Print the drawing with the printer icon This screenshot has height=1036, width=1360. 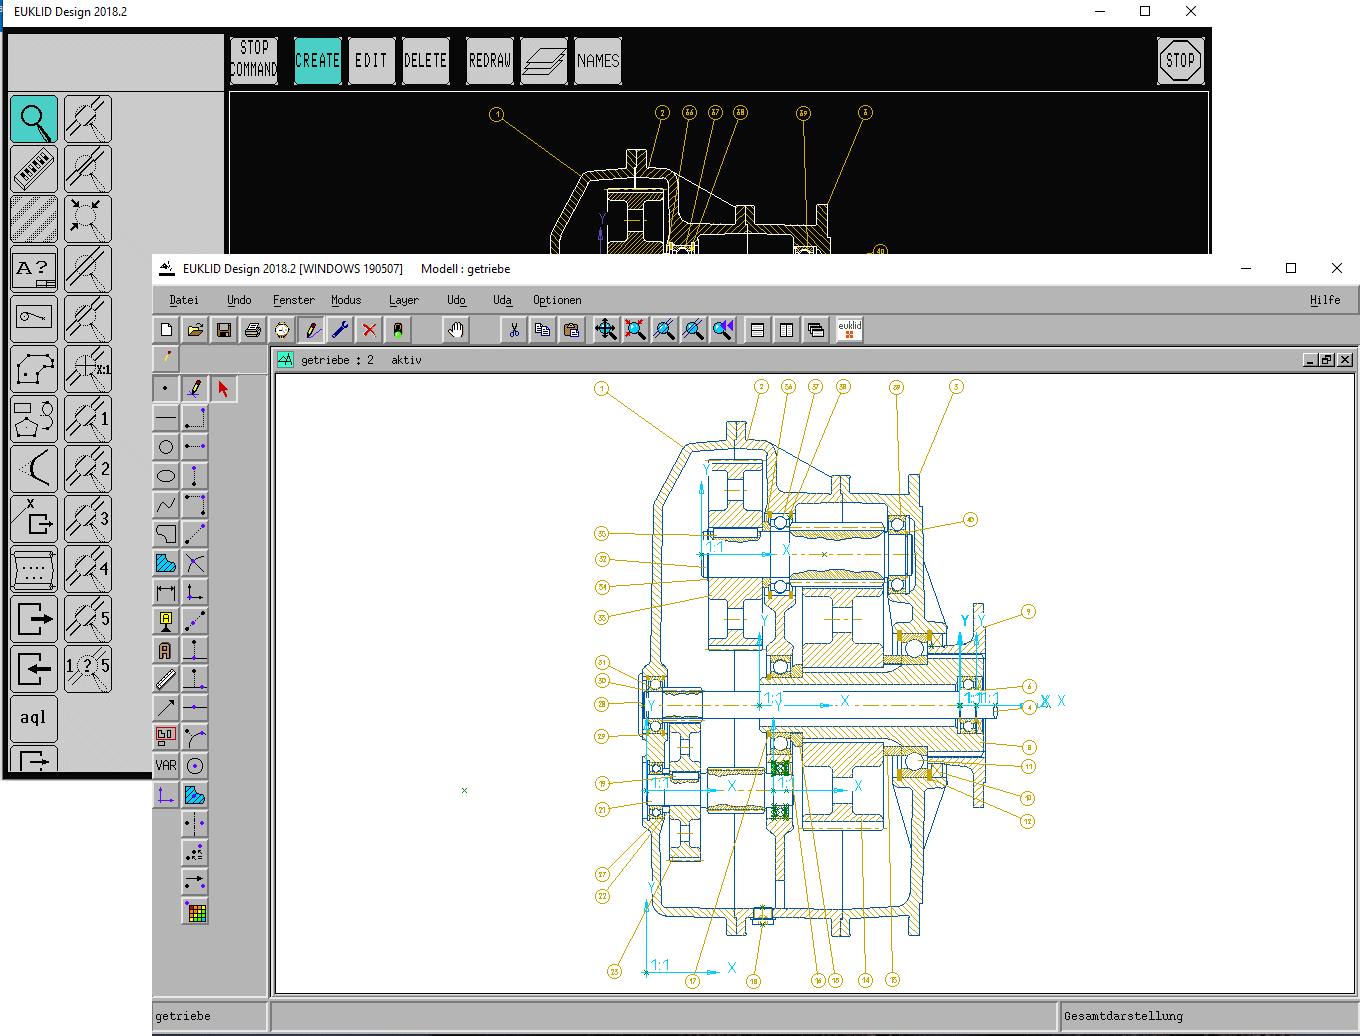coord(253,330)
